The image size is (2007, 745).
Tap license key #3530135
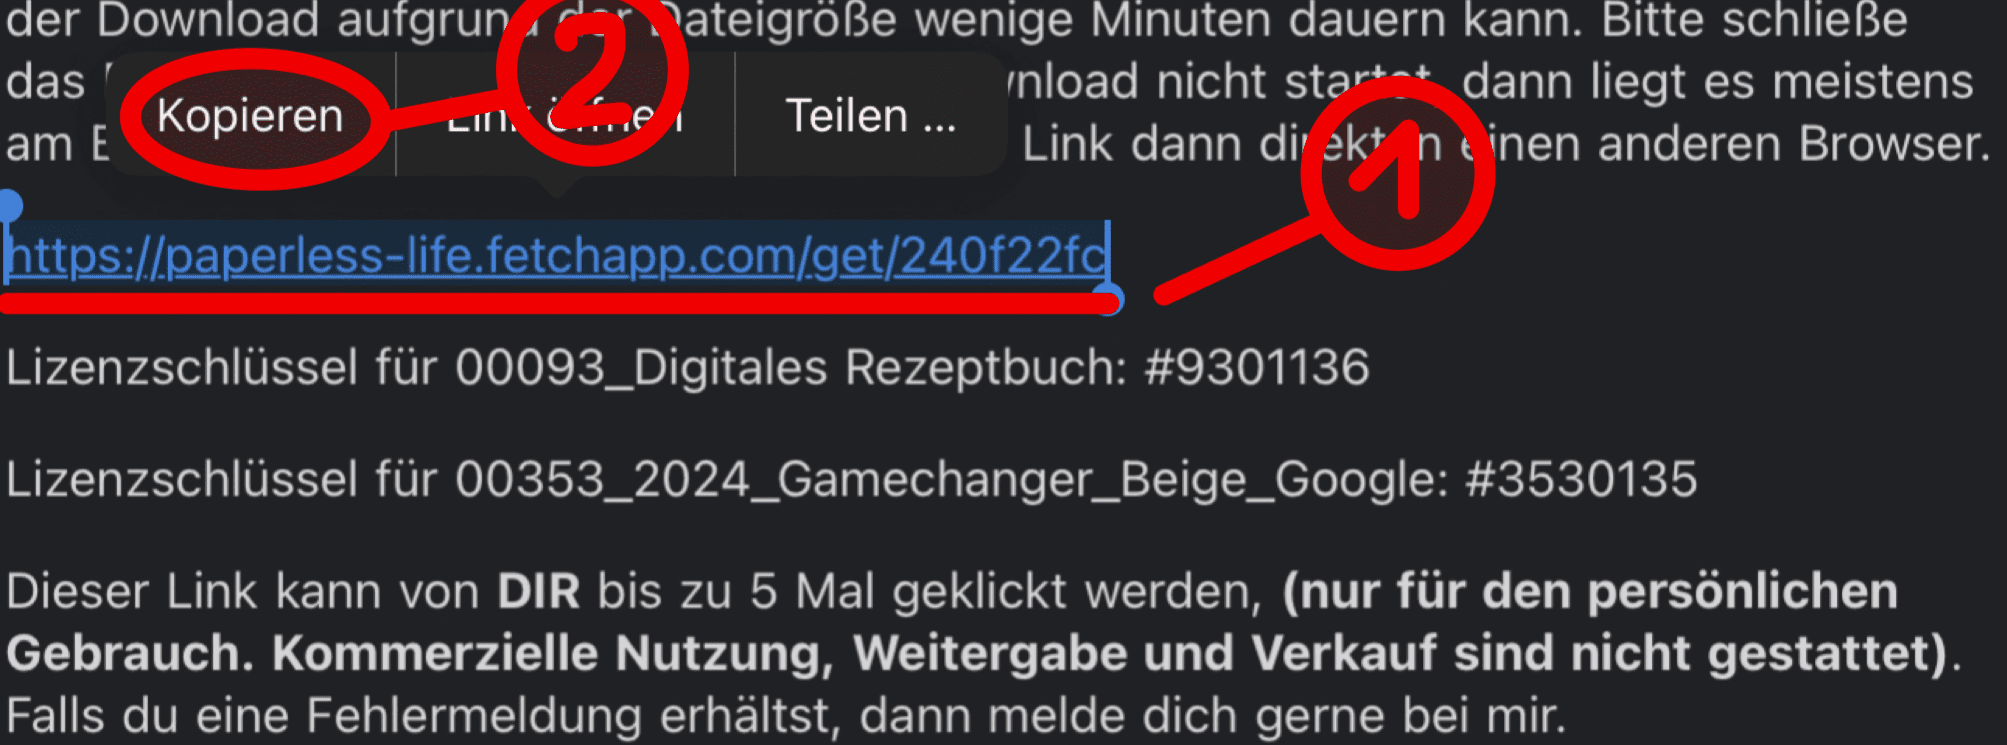pos(1581,479)
